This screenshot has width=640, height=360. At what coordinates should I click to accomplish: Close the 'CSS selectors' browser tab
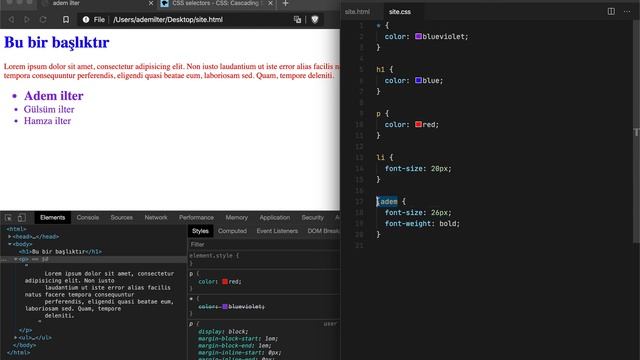click(270, 3)
